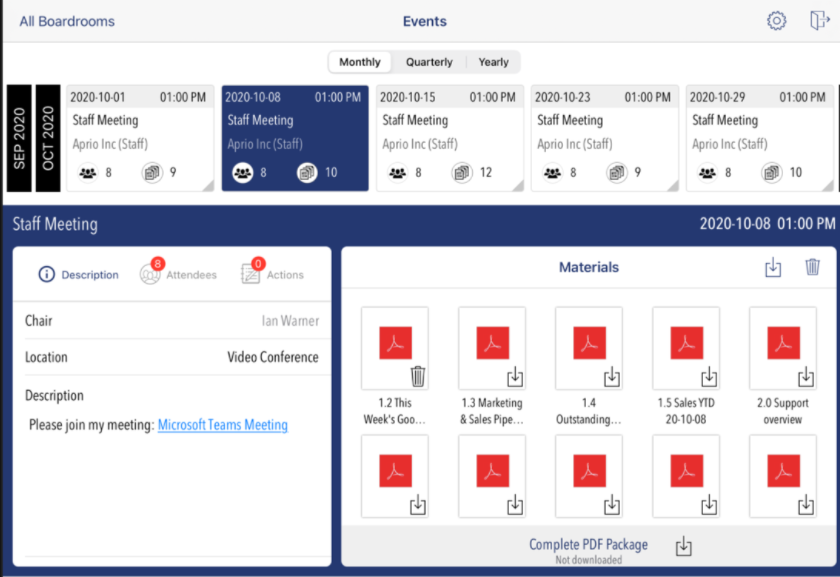Click the documents count icon showing 12
This screenshot has width=840, height=577.
coord(462,172)
